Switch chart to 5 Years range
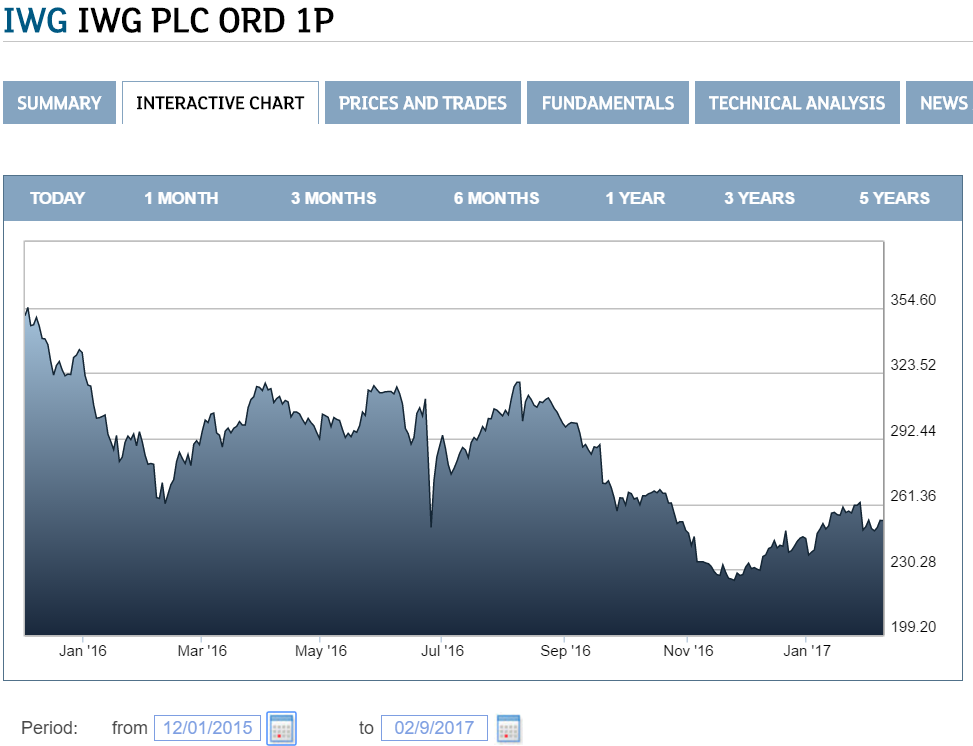This screenshot has width=973, height=746. click(894, 198)
